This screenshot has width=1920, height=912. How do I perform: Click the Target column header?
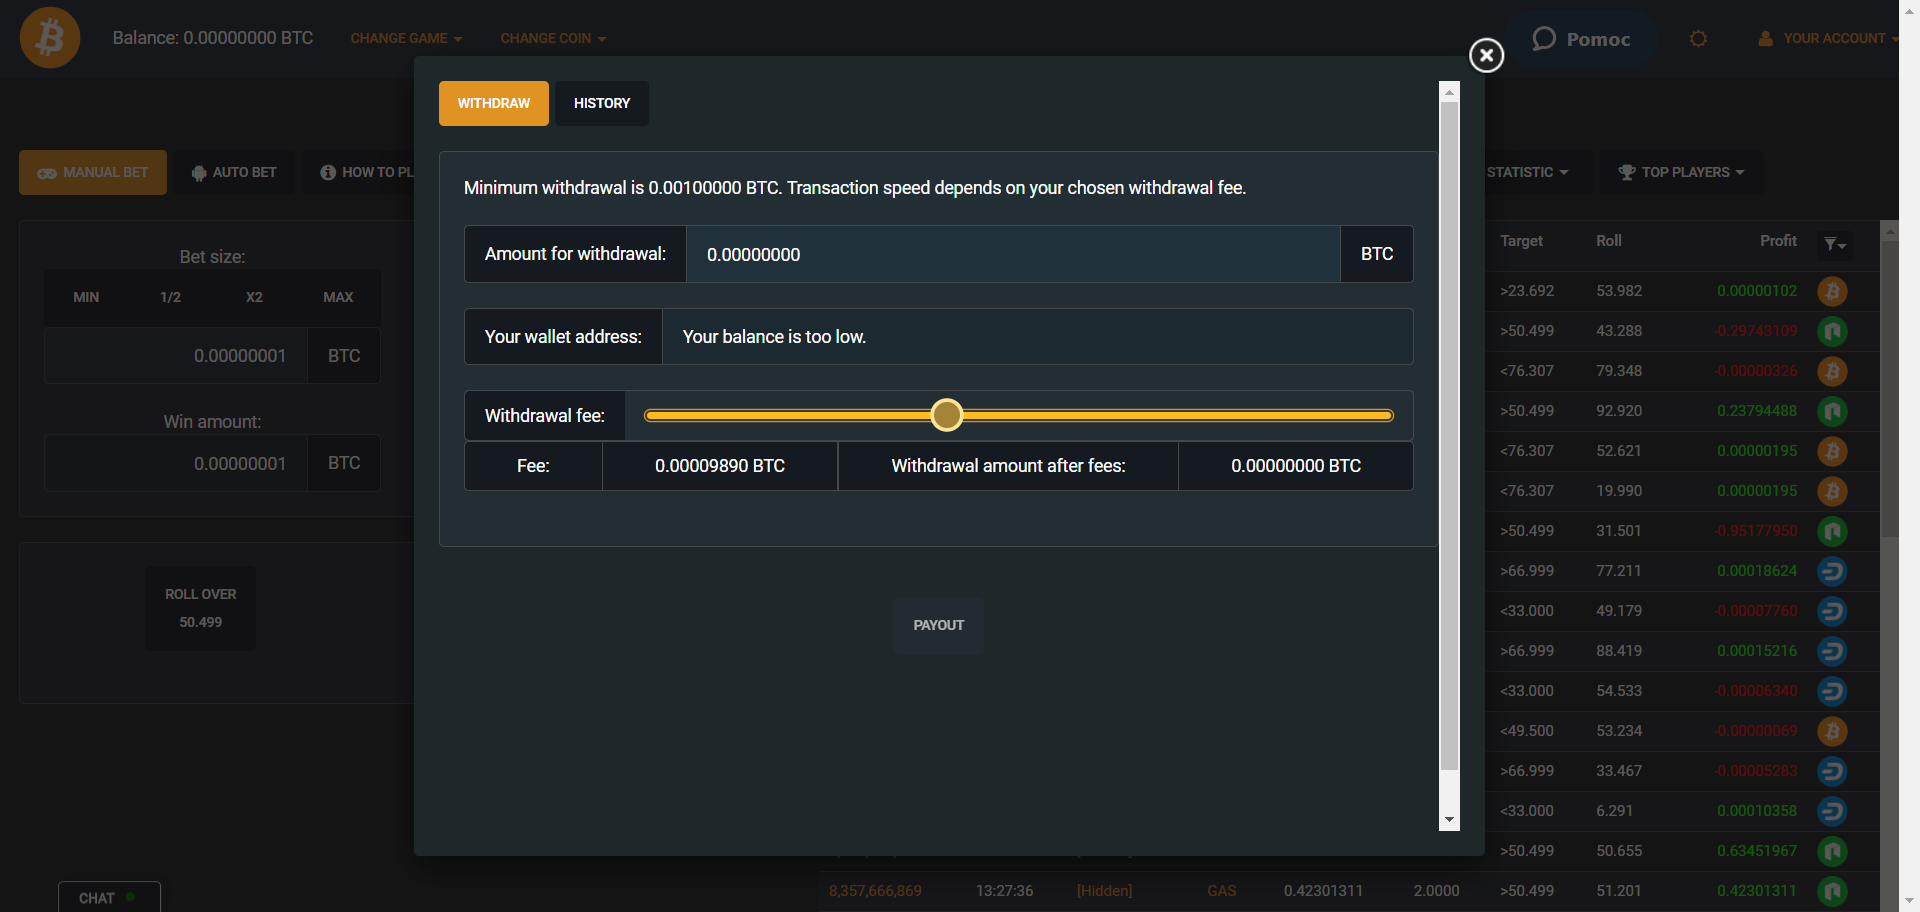click(1521, 241)
